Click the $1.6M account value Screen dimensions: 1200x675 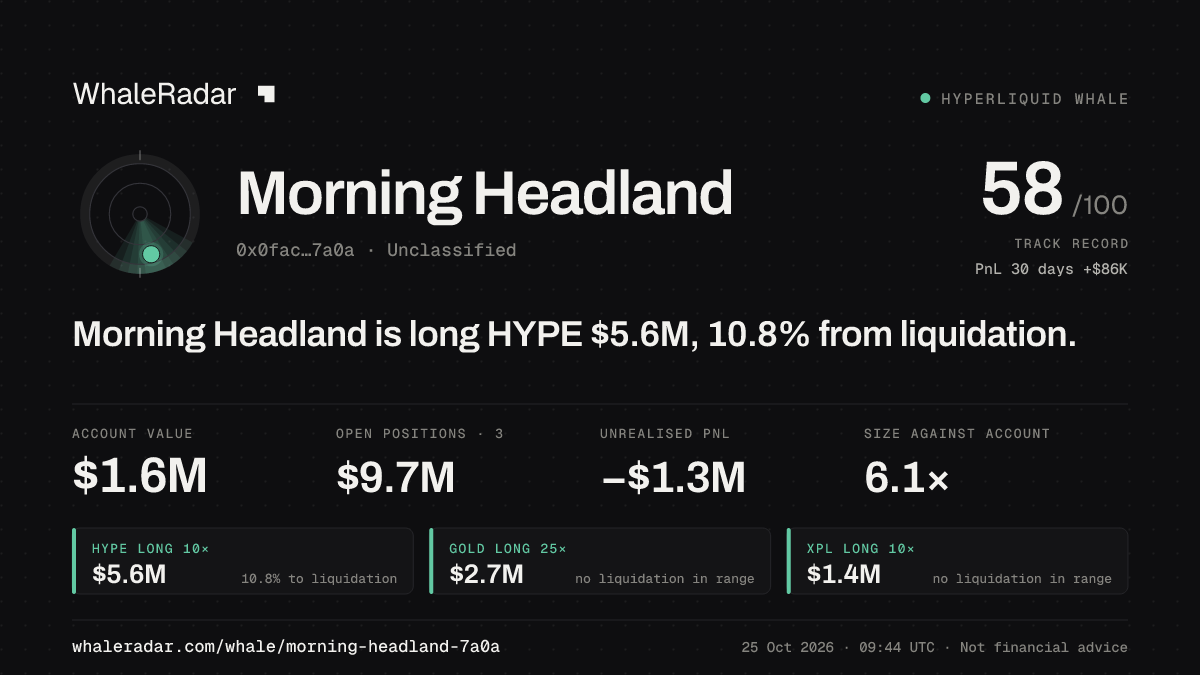[140, 476]
